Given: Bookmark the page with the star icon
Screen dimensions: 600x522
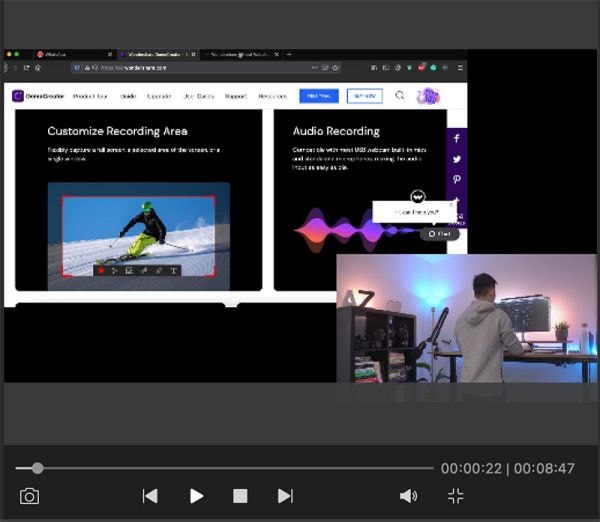Looking at the screenshot, I should 336,68.
